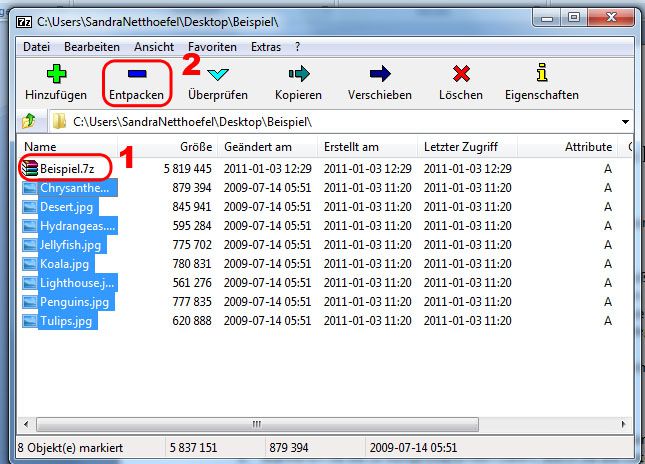Click the Hydrangeas image file icon

pos(30,226)
